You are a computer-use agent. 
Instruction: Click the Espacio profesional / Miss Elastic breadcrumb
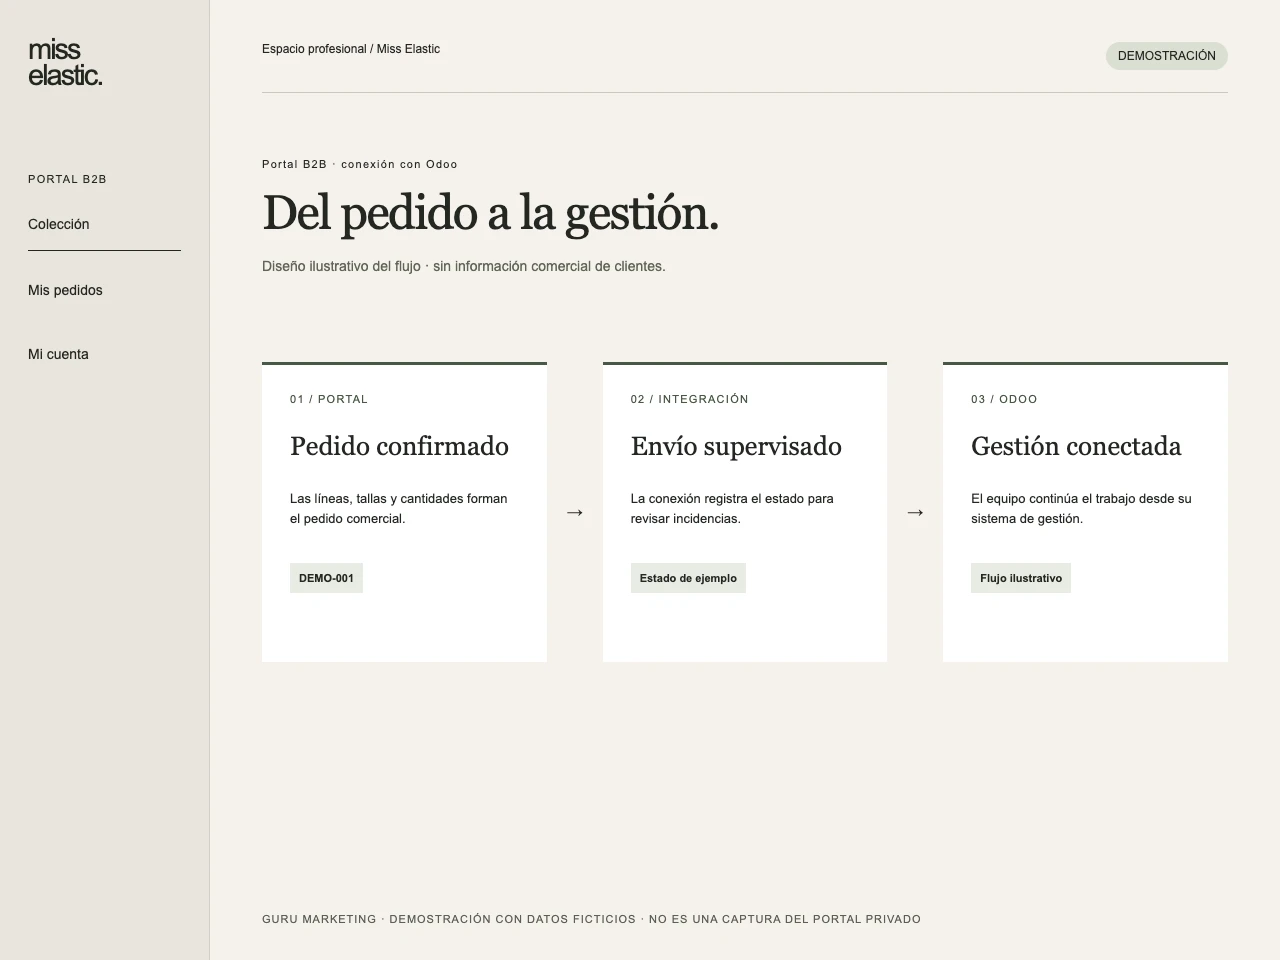point(351,49)
